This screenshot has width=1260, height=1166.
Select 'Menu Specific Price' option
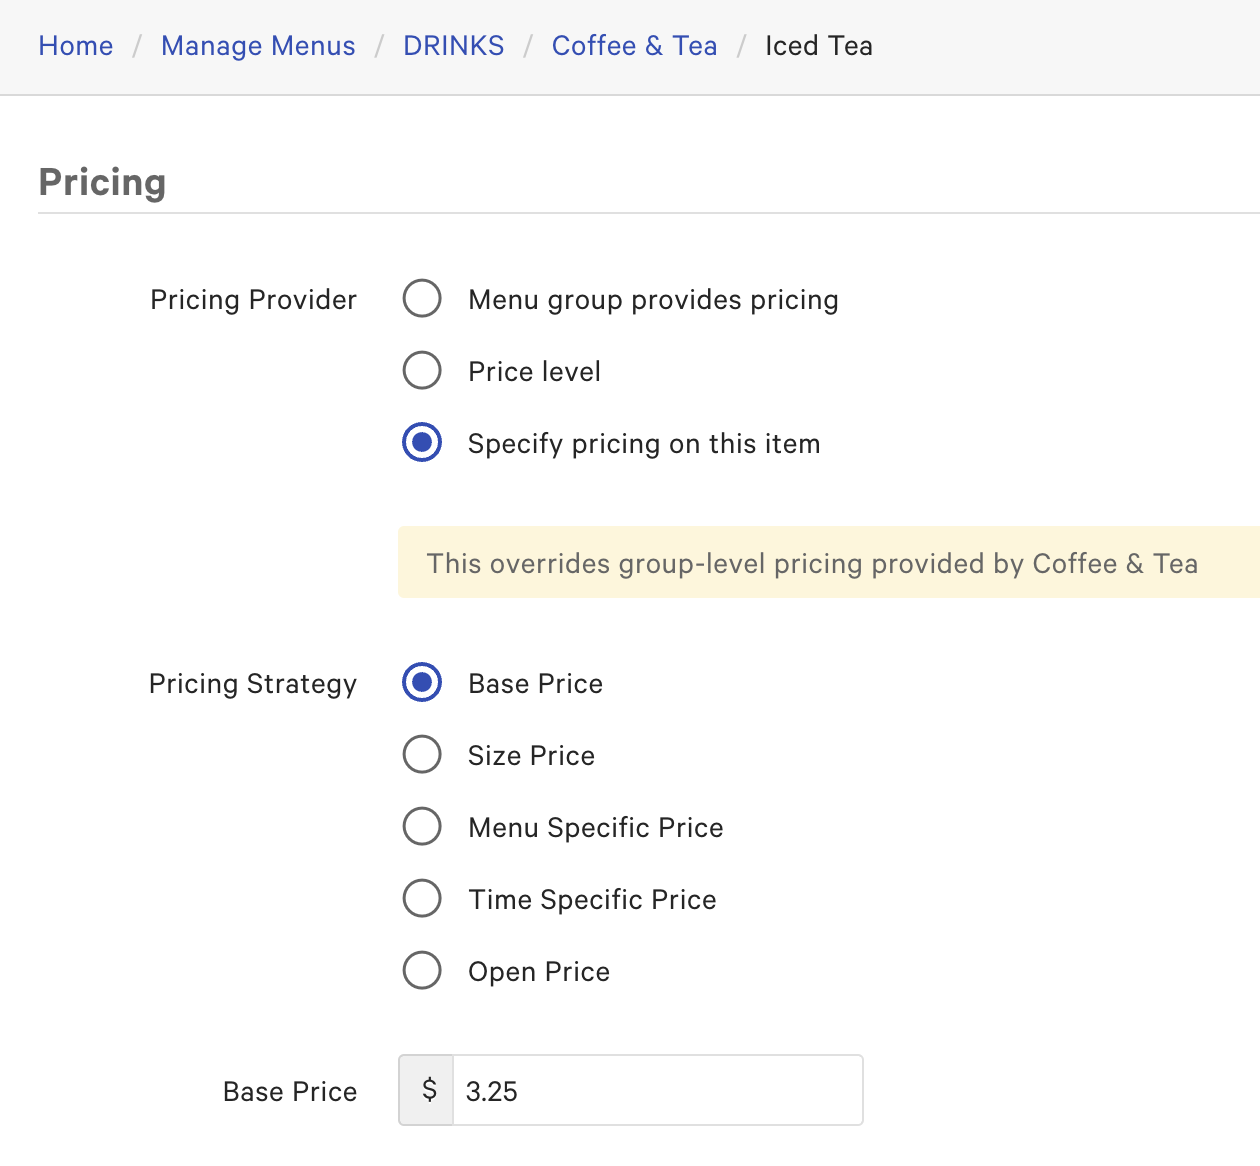coord(422,826)
